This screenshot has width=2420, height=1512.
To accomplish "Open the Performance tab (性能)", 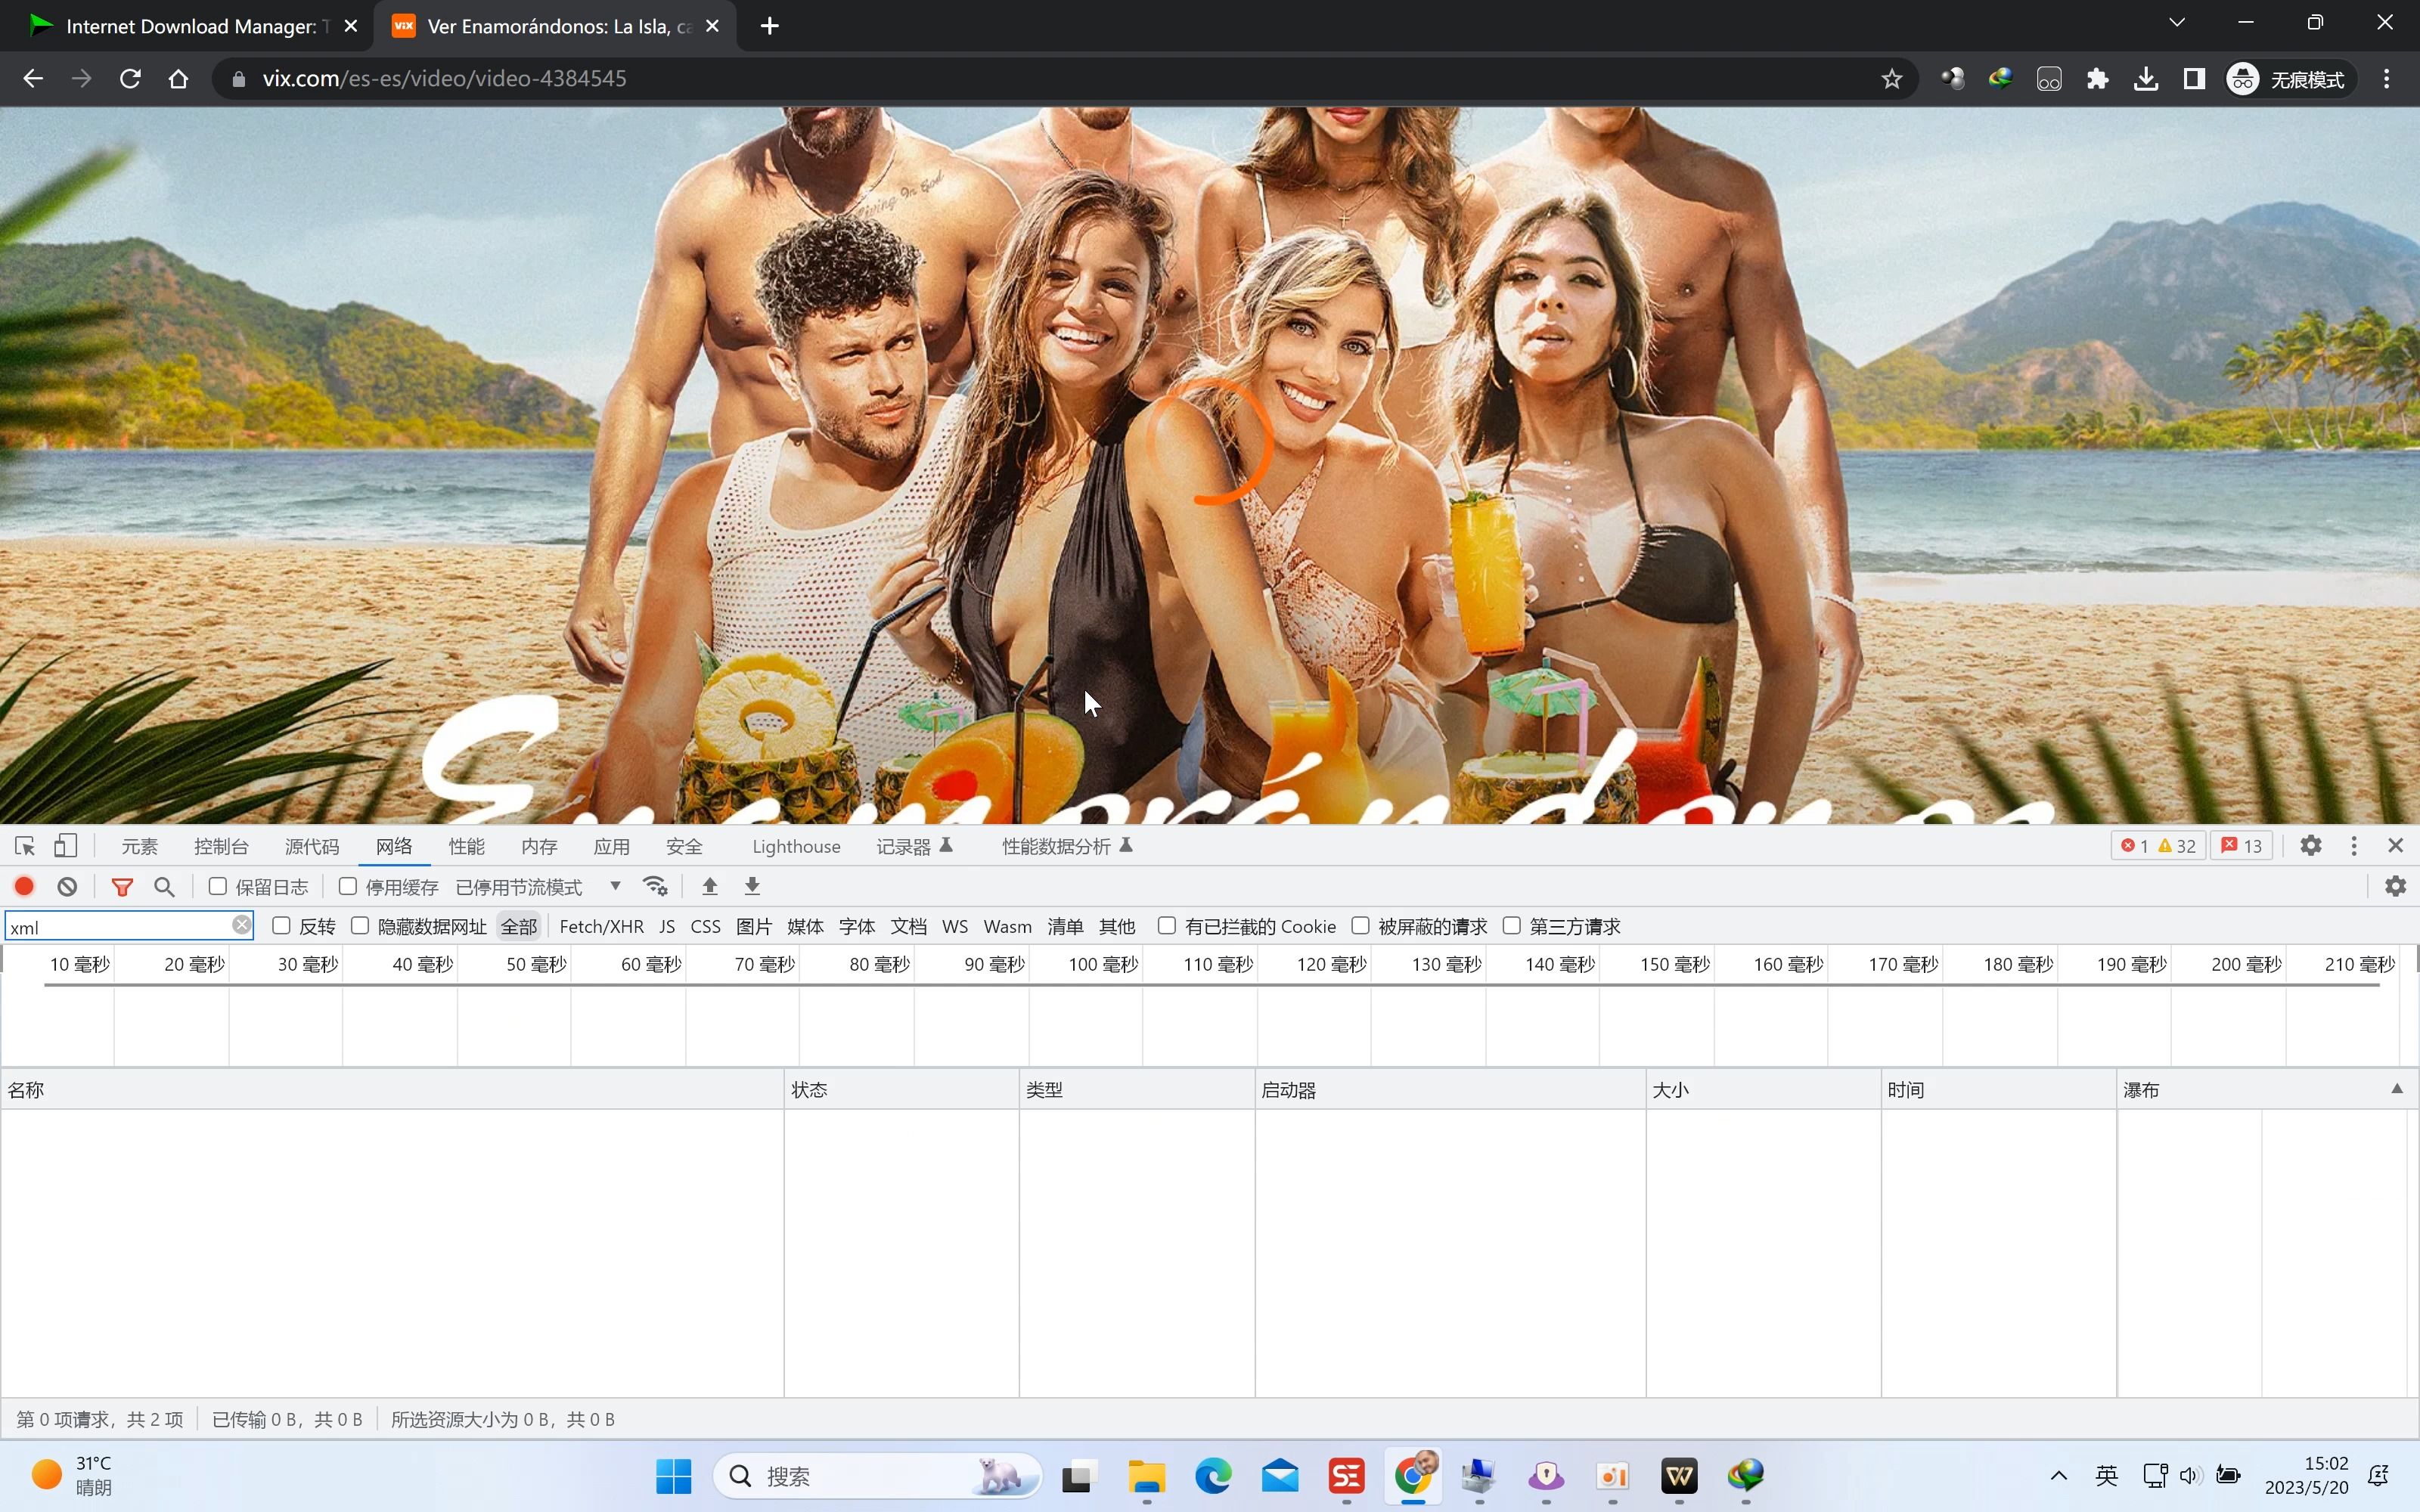I will 466,847.
